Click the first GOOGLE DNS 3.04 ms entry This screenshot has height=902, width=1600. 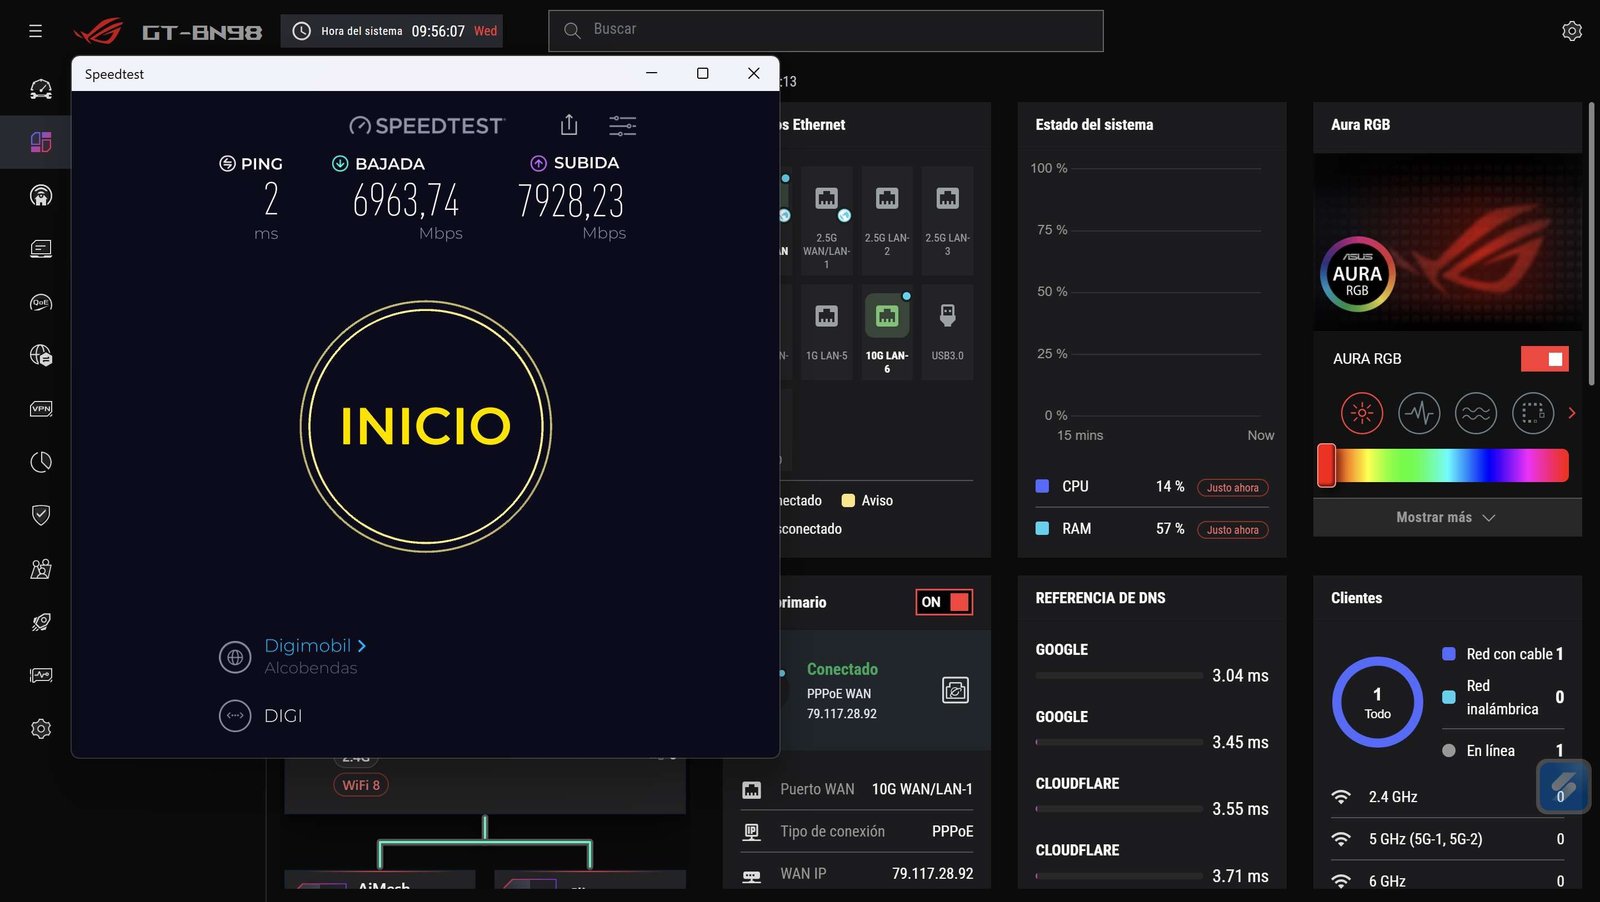1152,663
